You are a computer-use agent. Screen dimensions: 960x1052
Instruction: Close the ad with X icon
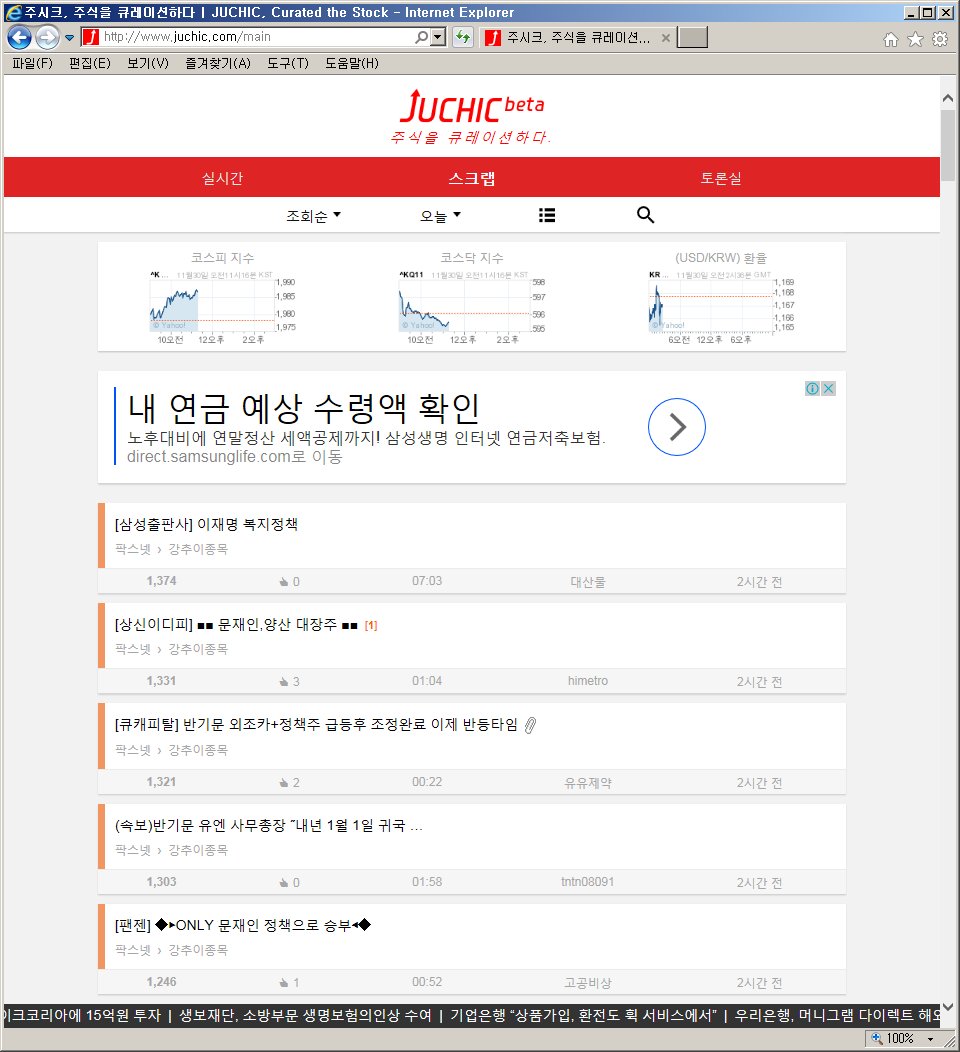click(x=829, y=388)
